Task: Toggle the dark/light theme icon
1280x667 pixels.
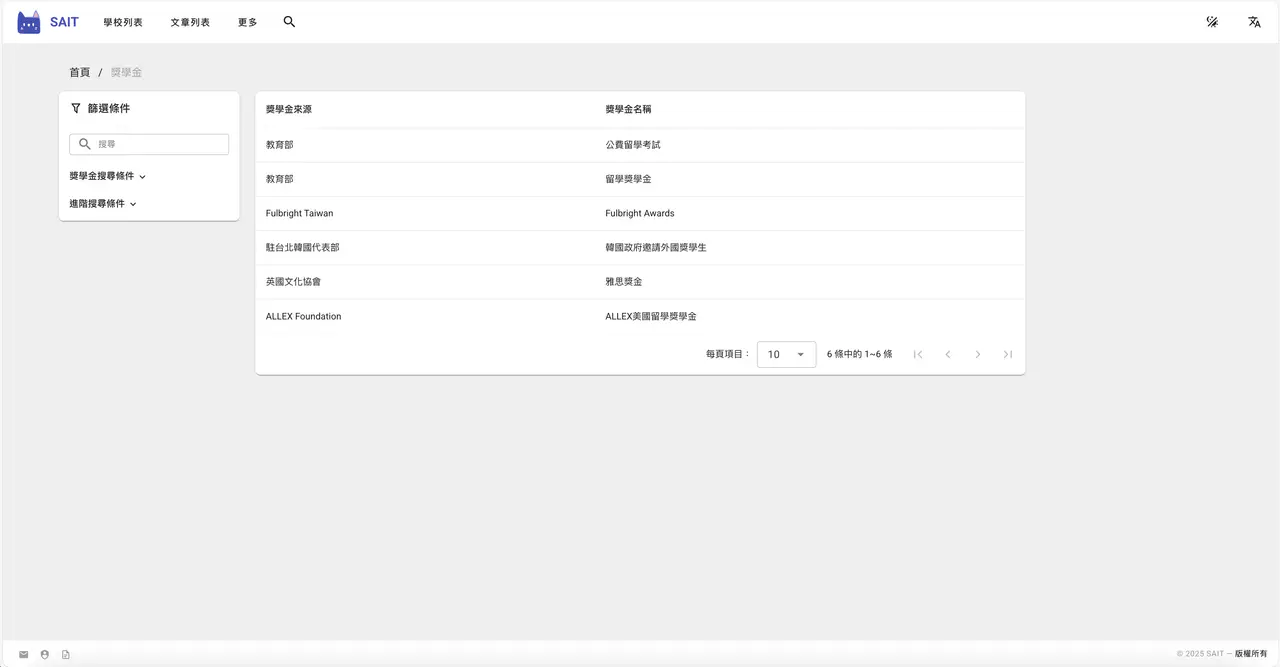Action: coord(1212,22)
